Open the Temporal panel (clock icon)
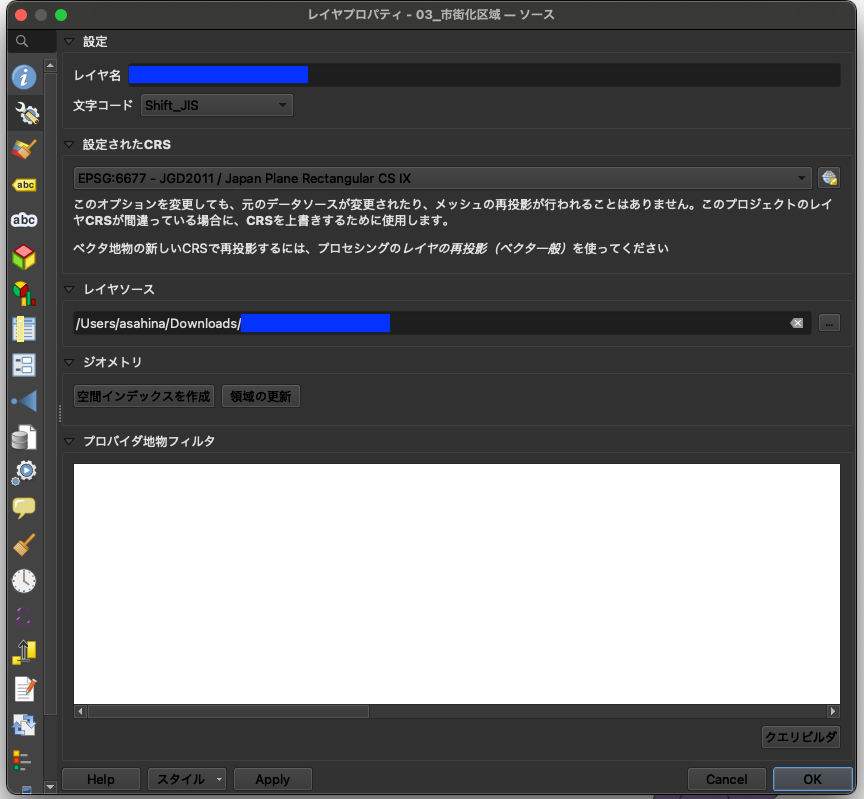Image resolution: width=864 pixels, height=799 pixels. pyautogui.click(x=24, y=581)
